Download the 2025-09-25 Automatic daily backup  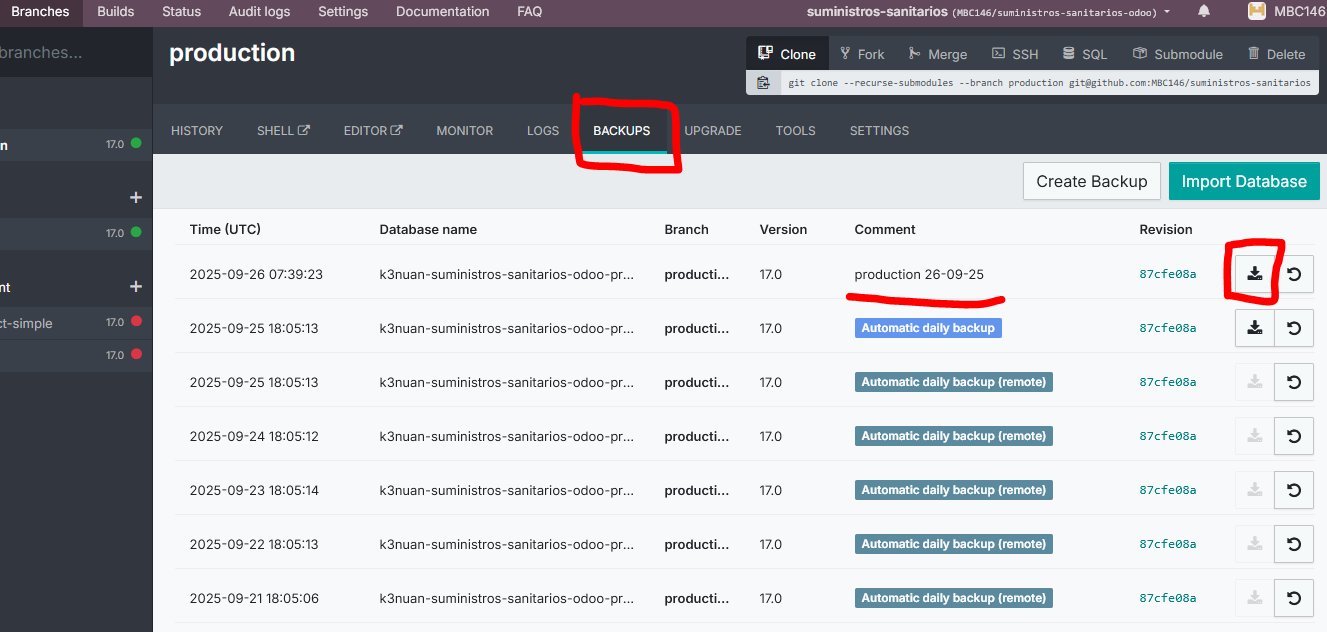click(x=1254, y=328)
